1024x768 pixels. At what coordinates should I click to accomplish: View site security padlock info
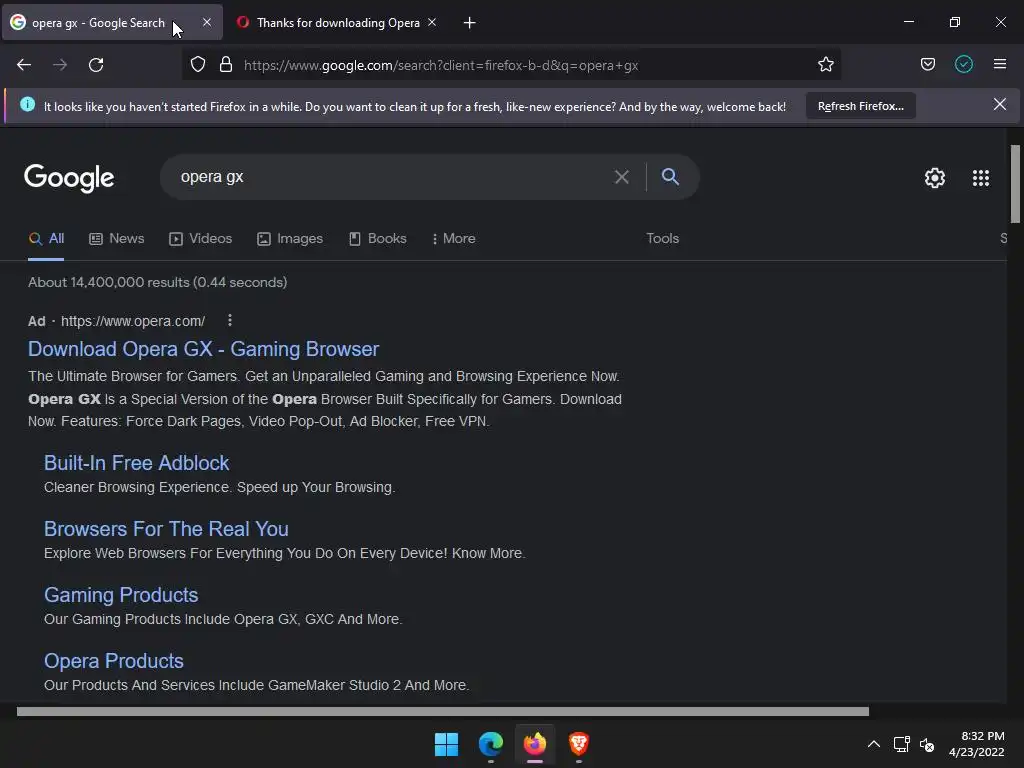tap(226, 65)
